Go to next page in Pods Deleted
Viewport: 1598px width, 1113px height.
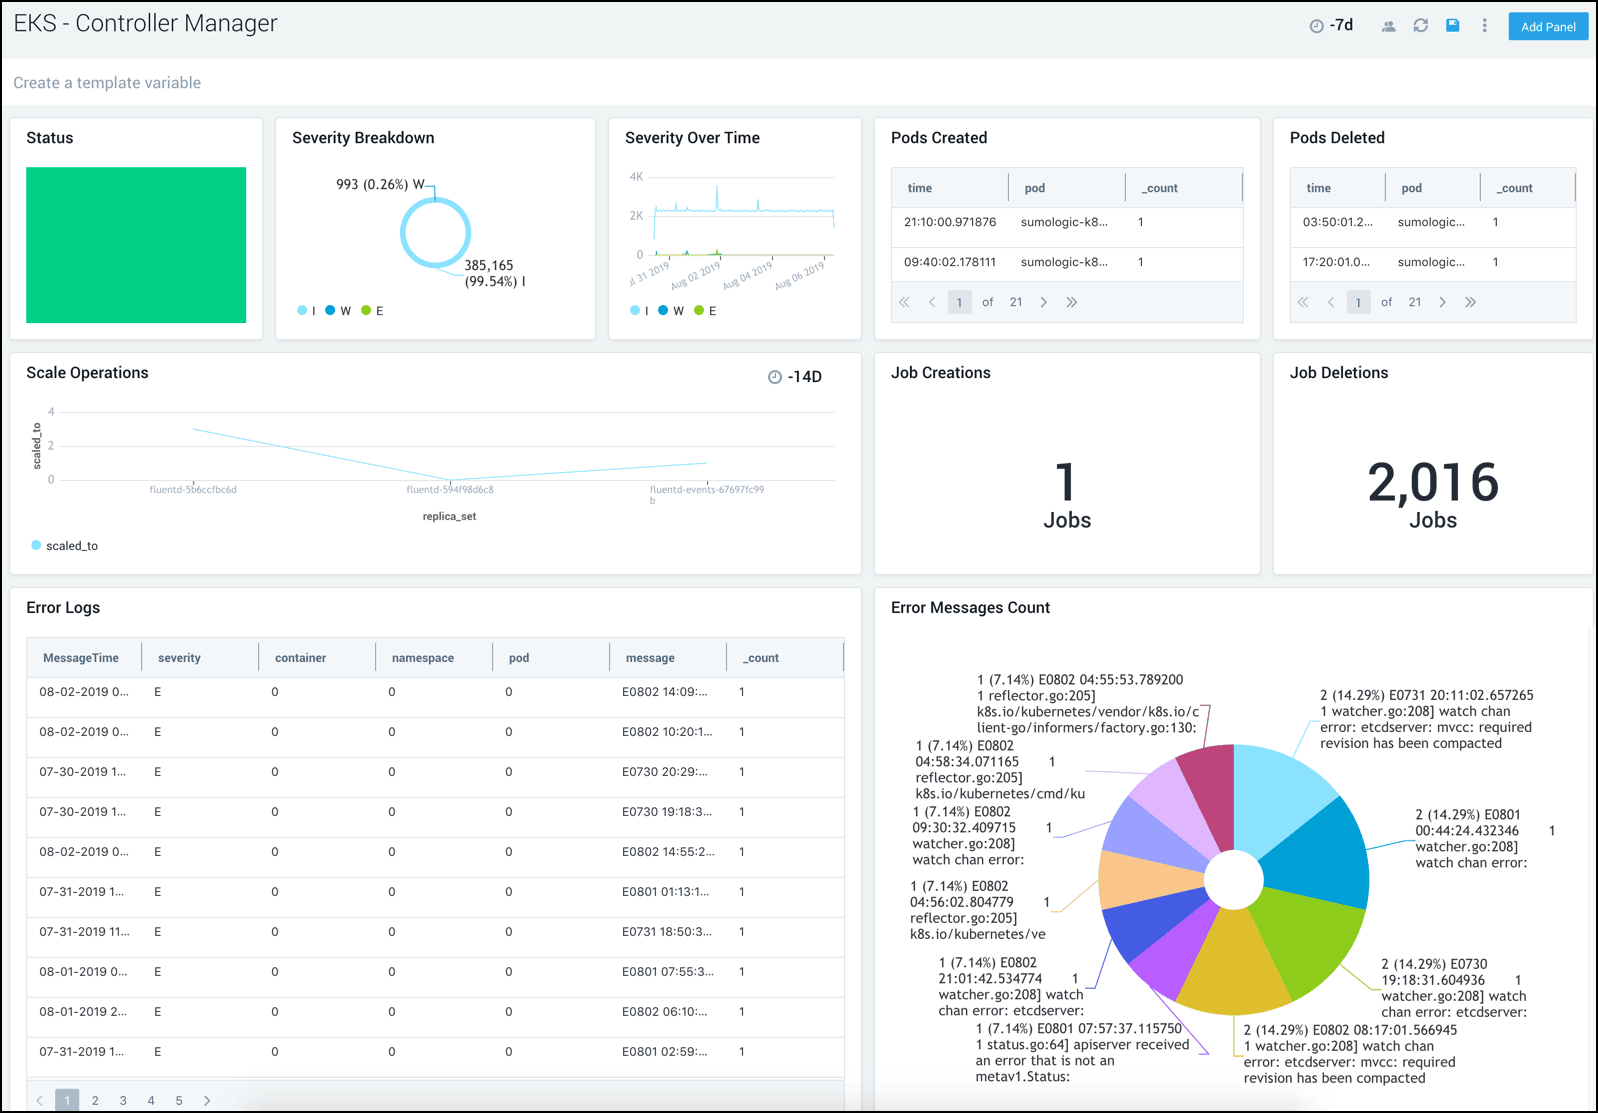[x=1442, y=302]
